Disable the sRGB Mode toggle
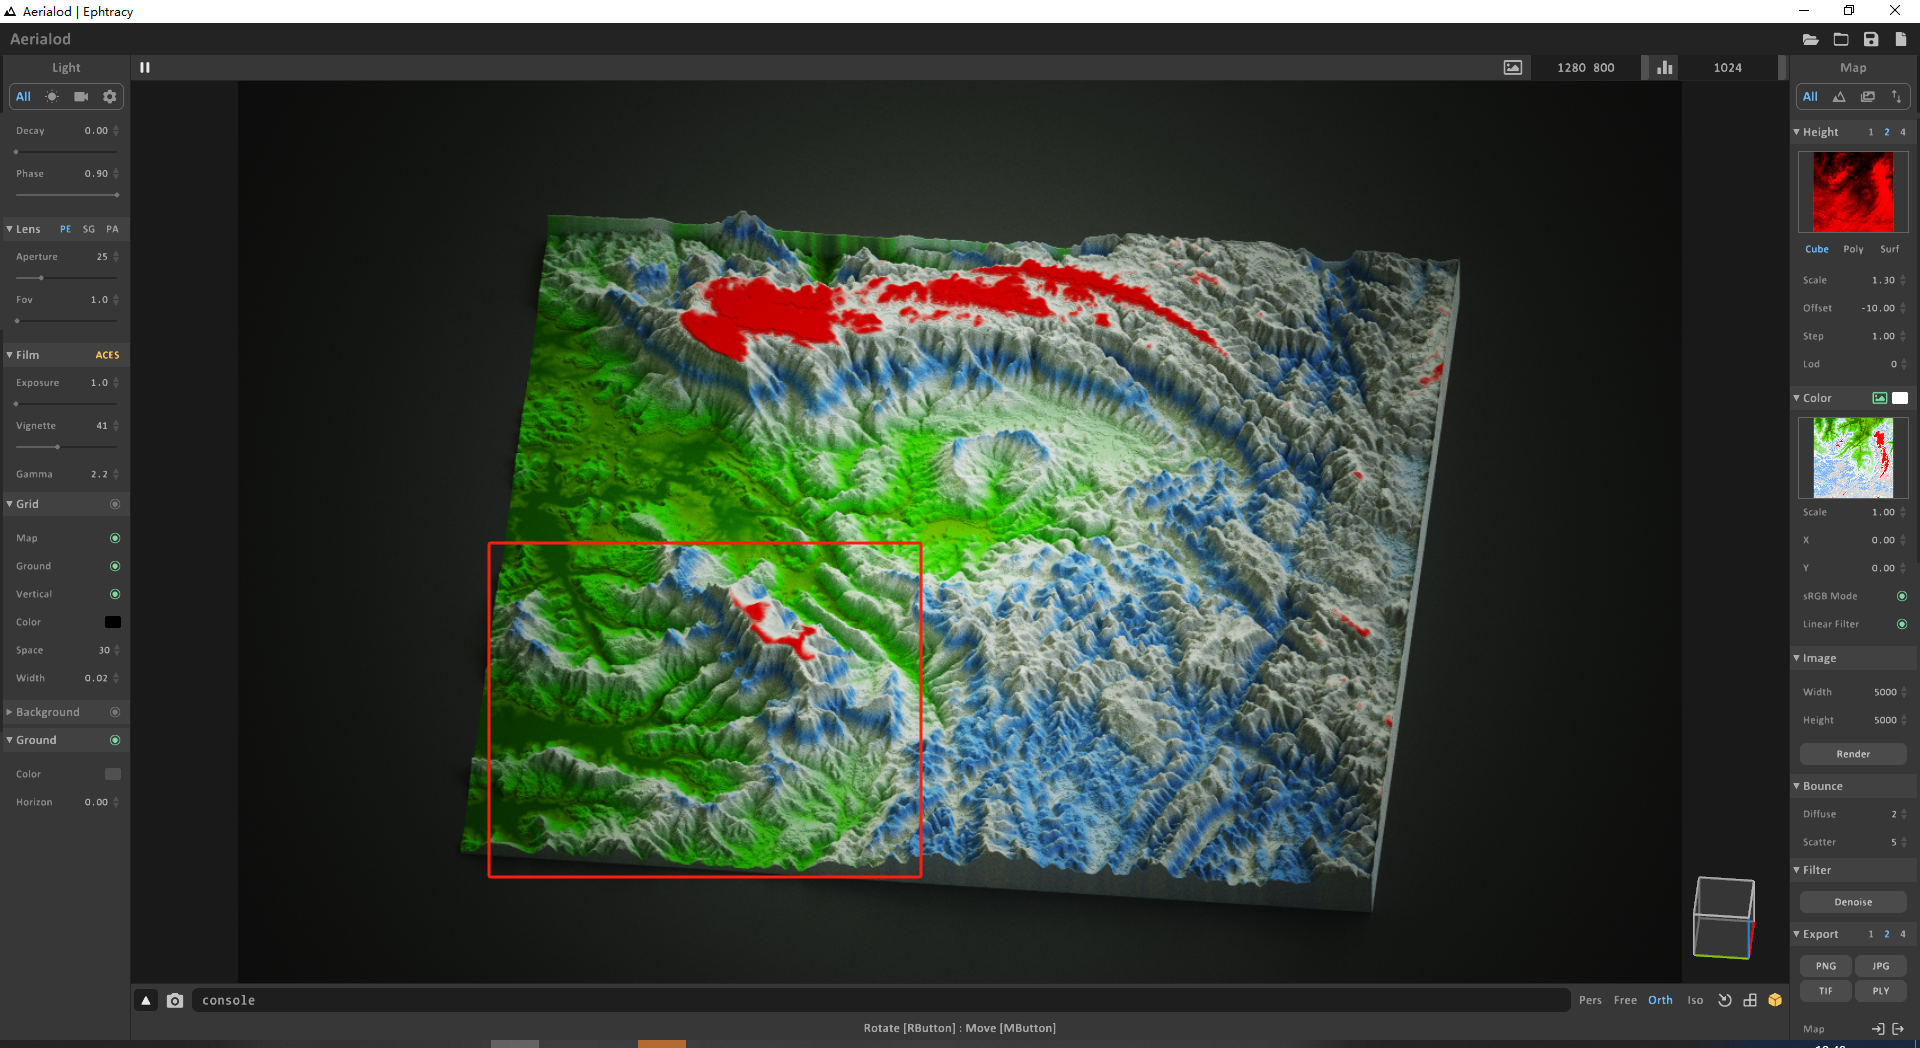Screen dimensions: 1920x1048 pos(1901,596)
